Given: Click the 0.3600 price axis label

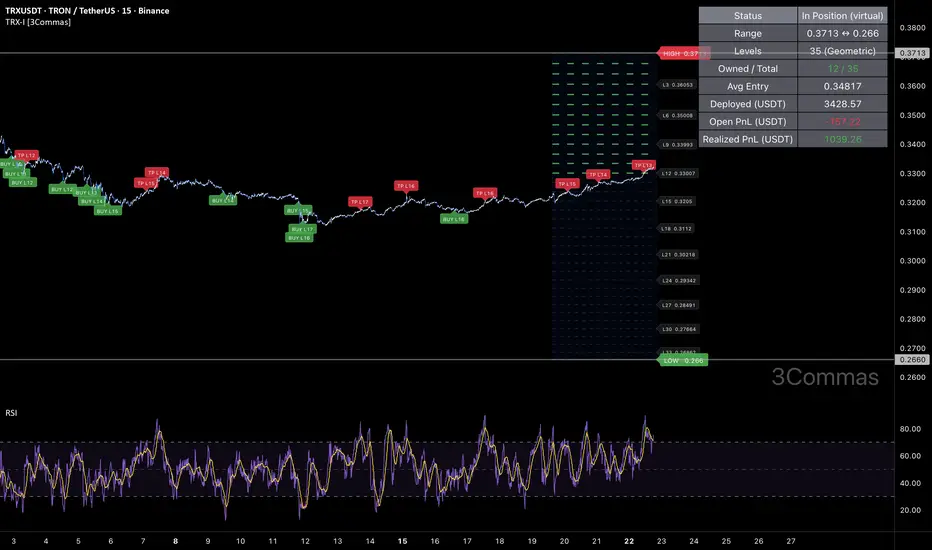Looking at the screenshot, I should [912, 86].
